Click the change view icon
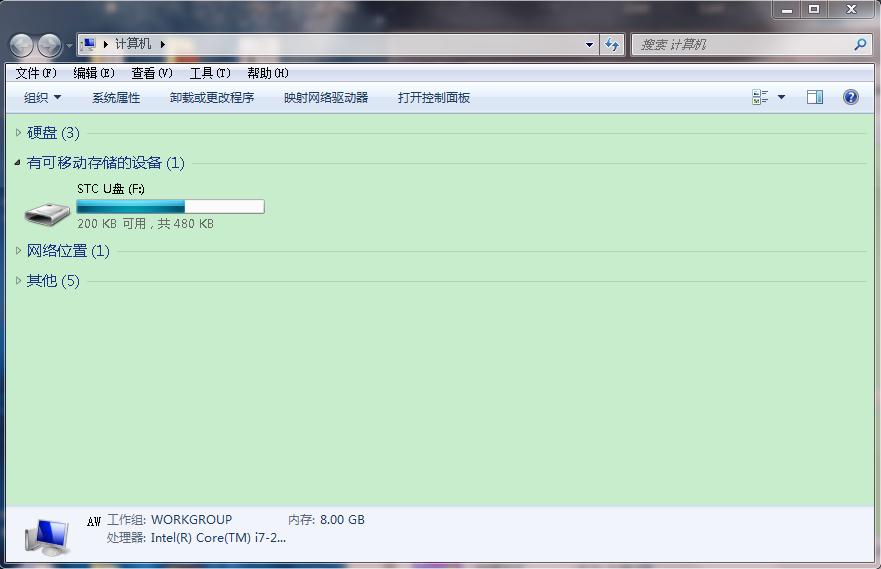Viewport: 881px width, 569px height. 760,97
